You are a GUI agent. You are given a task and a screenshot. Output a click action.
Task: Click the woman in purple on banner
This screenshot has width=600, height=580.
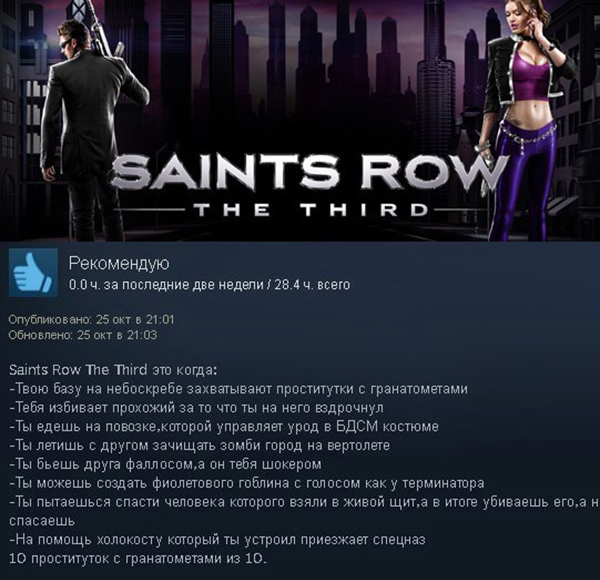tap(528, 119)
